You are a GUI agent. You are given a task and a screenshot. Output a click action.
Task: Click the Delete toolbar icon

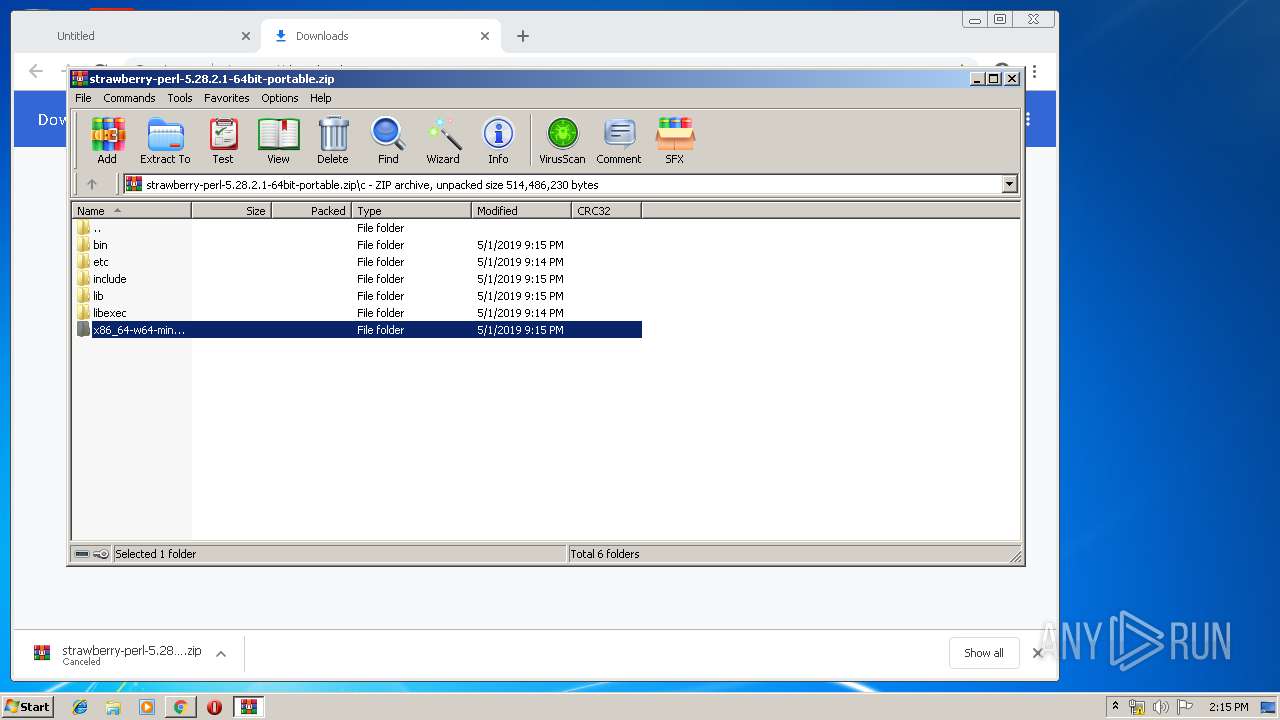pyautogui.click(x=333, y=140)
